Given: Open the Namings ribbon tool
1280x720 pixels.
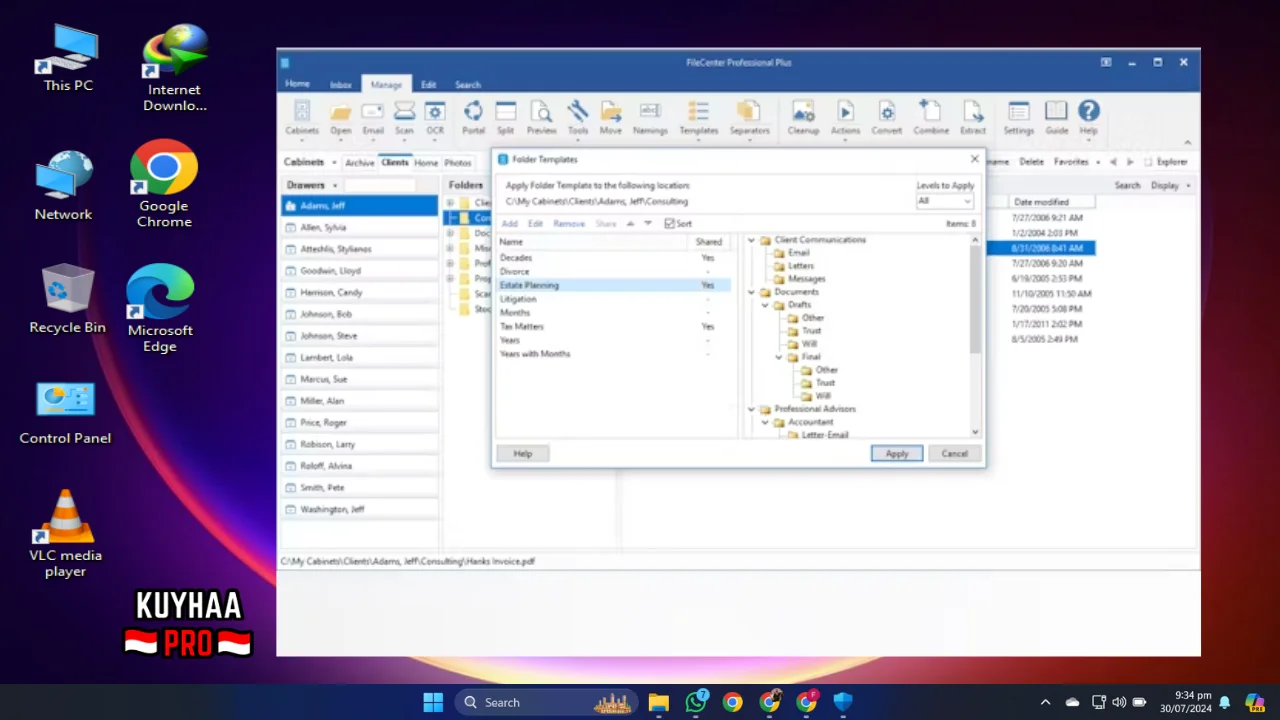Looking at the screenshot, I should [650, 117].
